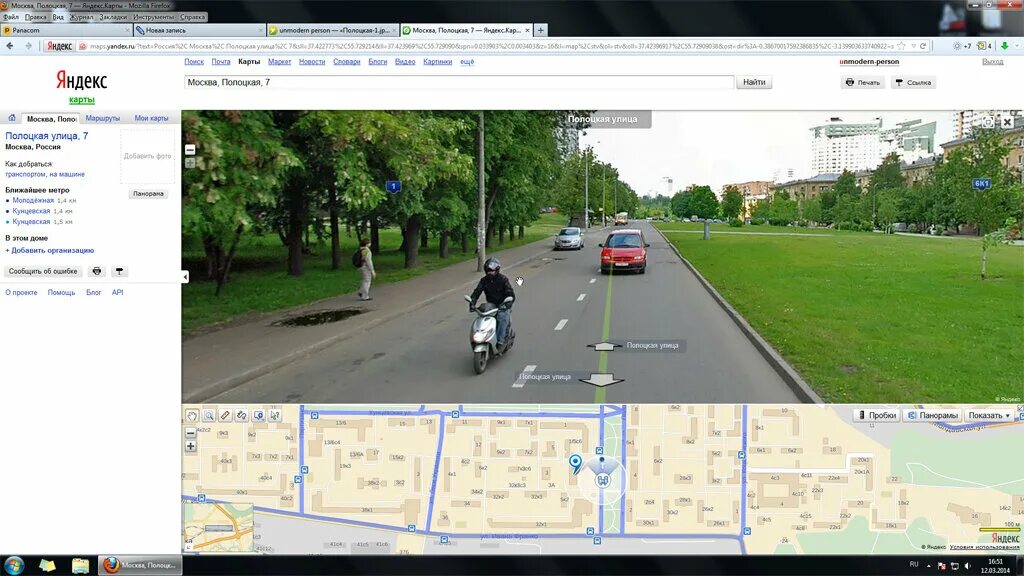Toggle Панорамы layer on map
1024x576 pixels.
(932, 415)
